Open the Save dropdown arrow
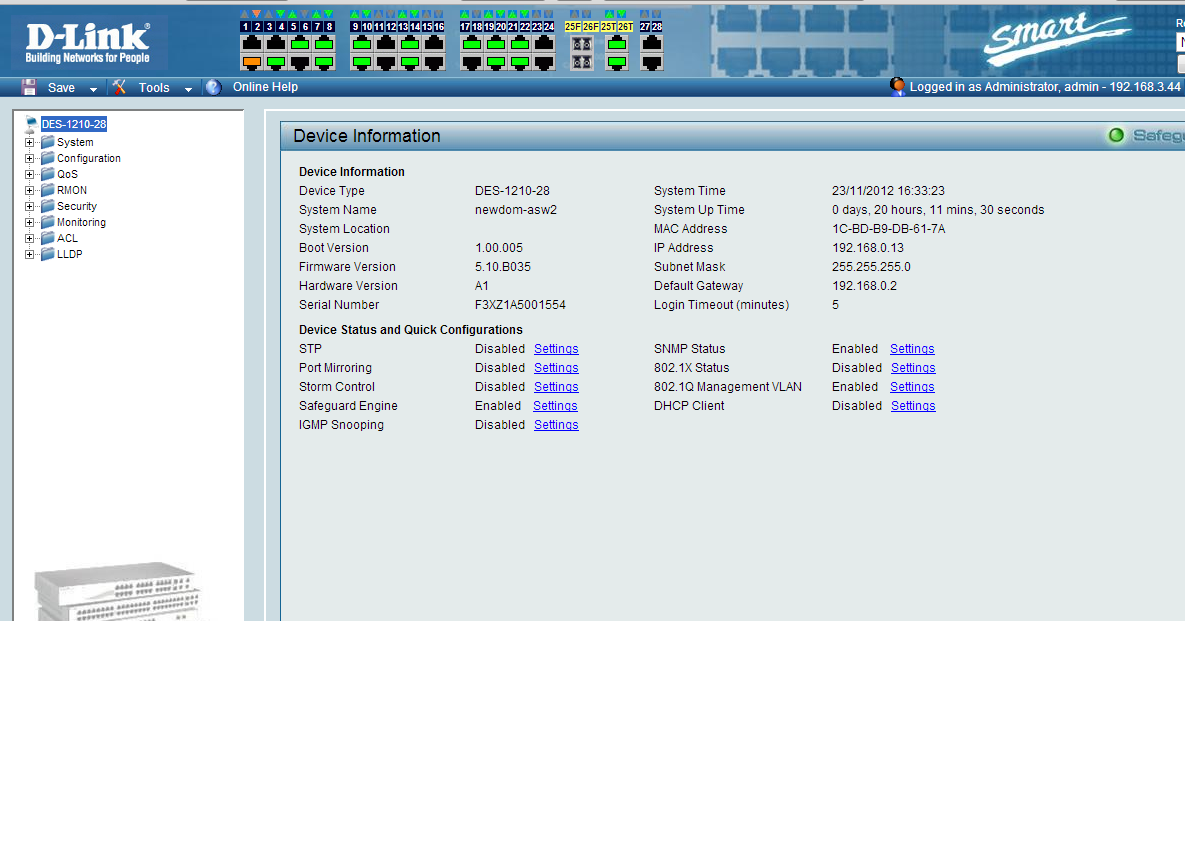 [x=93, y=89]
